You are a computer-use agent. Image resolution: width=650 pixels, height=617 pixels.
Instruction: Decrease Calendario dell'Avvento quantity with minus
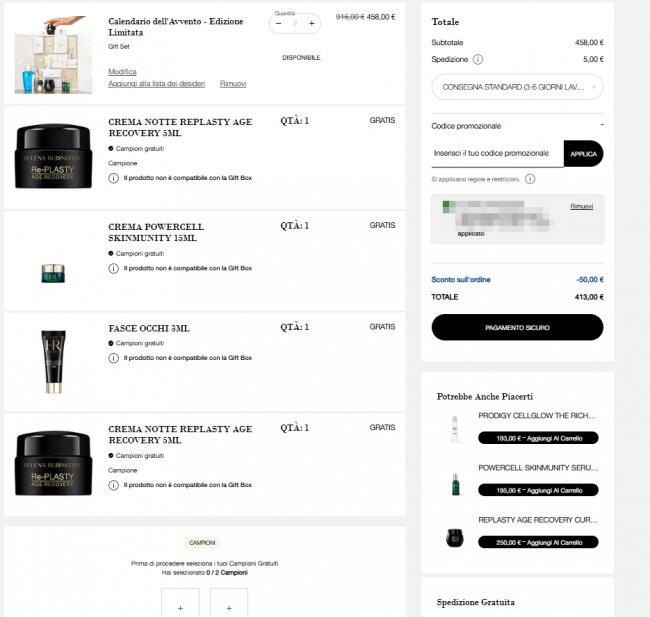pyautogui.click(x=279, y=24)
